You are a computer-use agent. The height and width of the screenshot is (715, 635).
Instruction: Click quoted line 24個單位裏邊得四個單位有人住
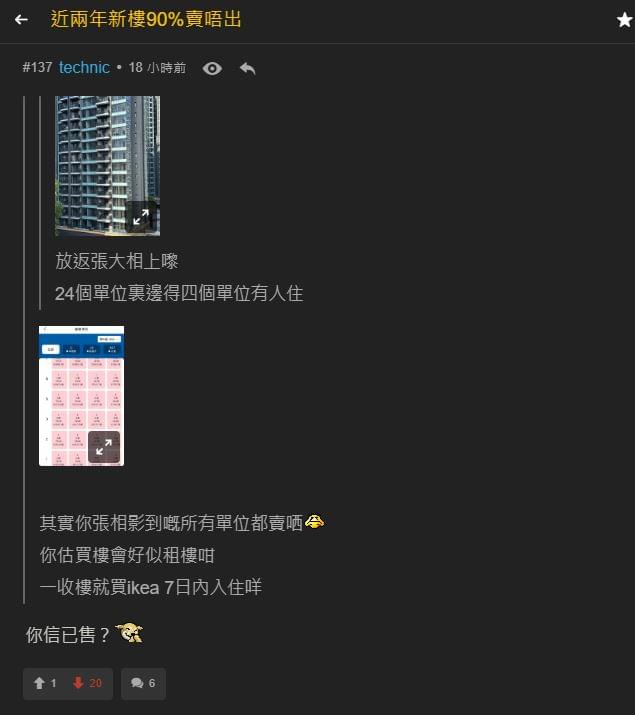(179, 293)
